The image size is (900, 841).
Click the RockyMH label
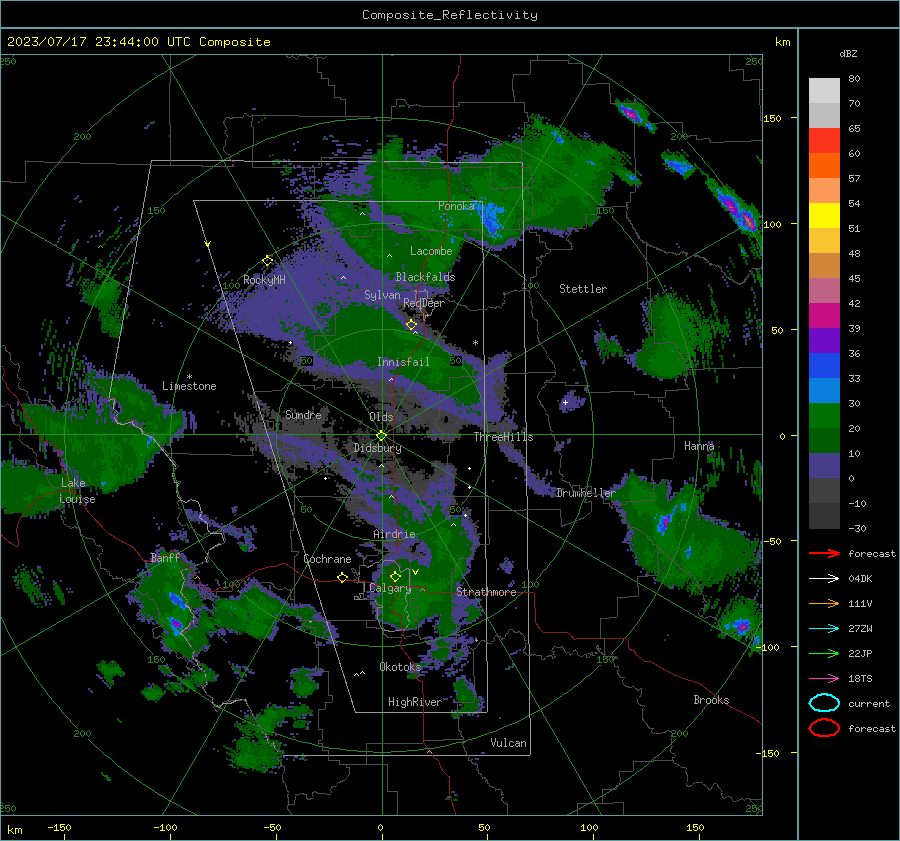pos(264,280)
